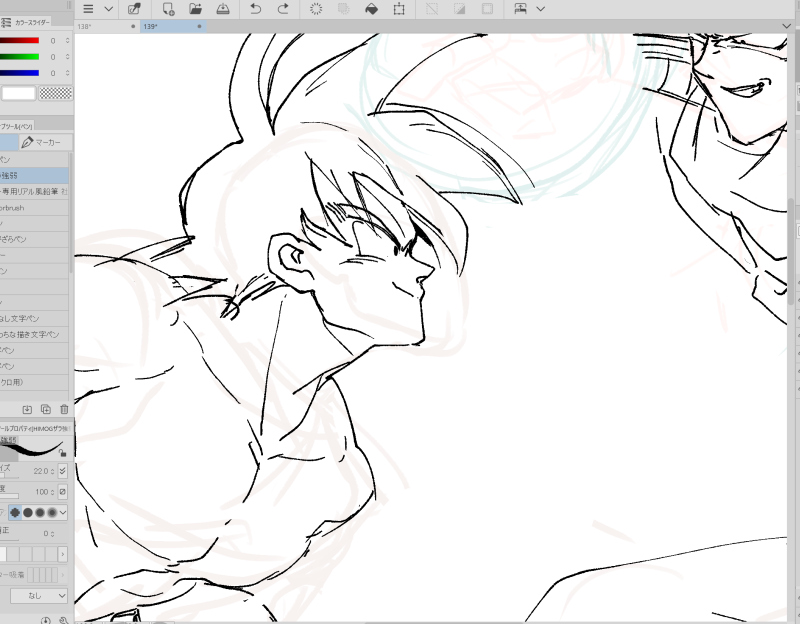Click the import sub tool material icon

coord(27,409)
